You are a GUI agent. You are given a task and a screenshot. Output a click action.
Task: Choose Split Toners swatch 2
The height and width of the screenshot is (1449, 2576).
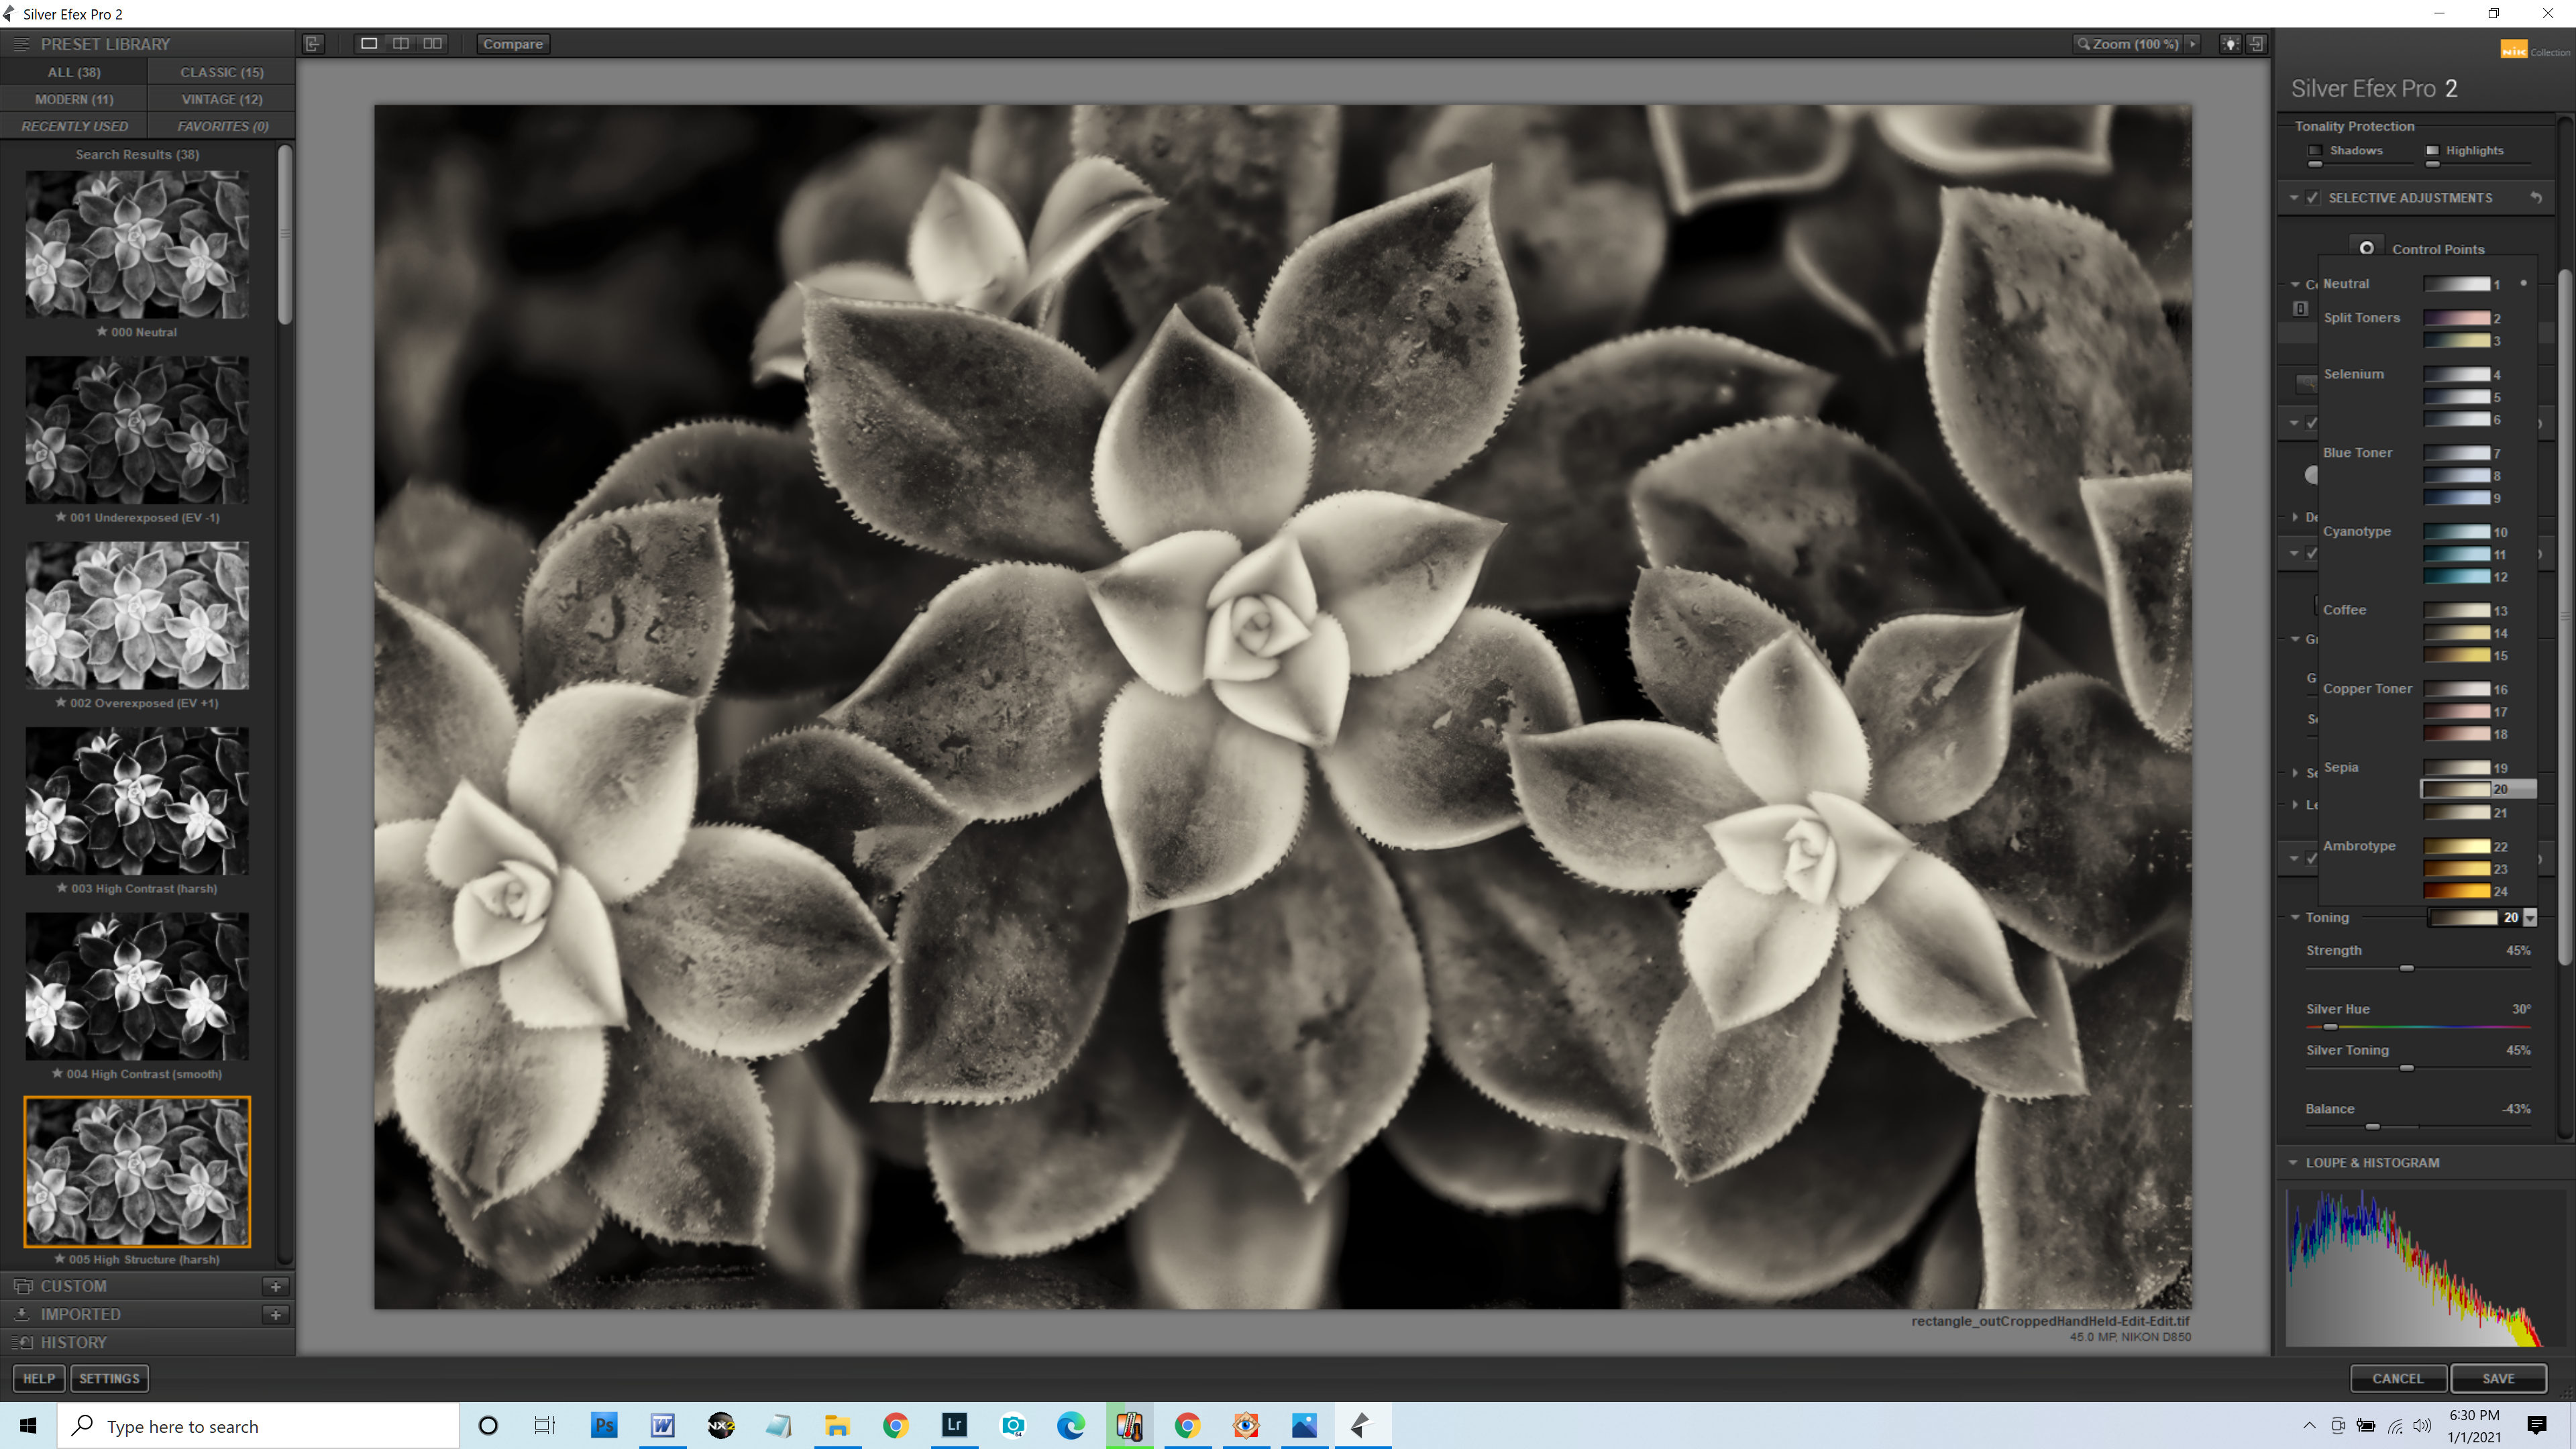pos(2457,318)
